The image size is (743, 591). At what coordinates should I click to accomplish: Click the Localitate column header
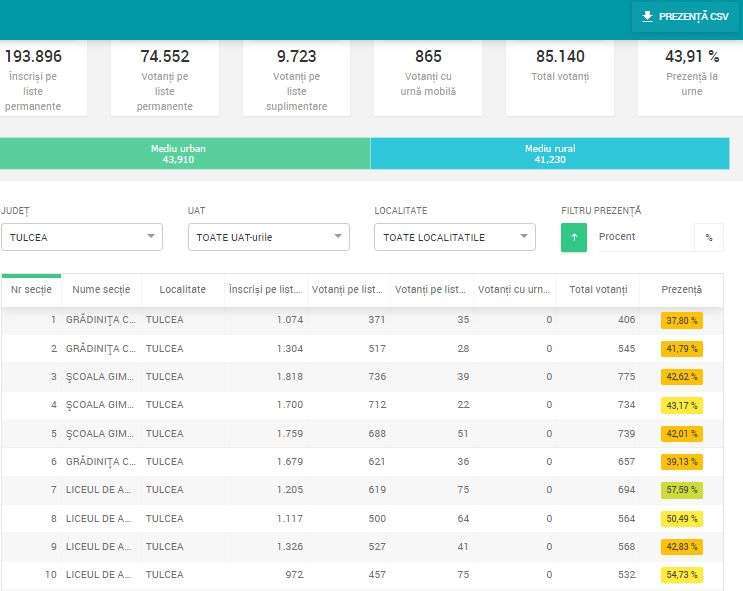click(182, 289)
